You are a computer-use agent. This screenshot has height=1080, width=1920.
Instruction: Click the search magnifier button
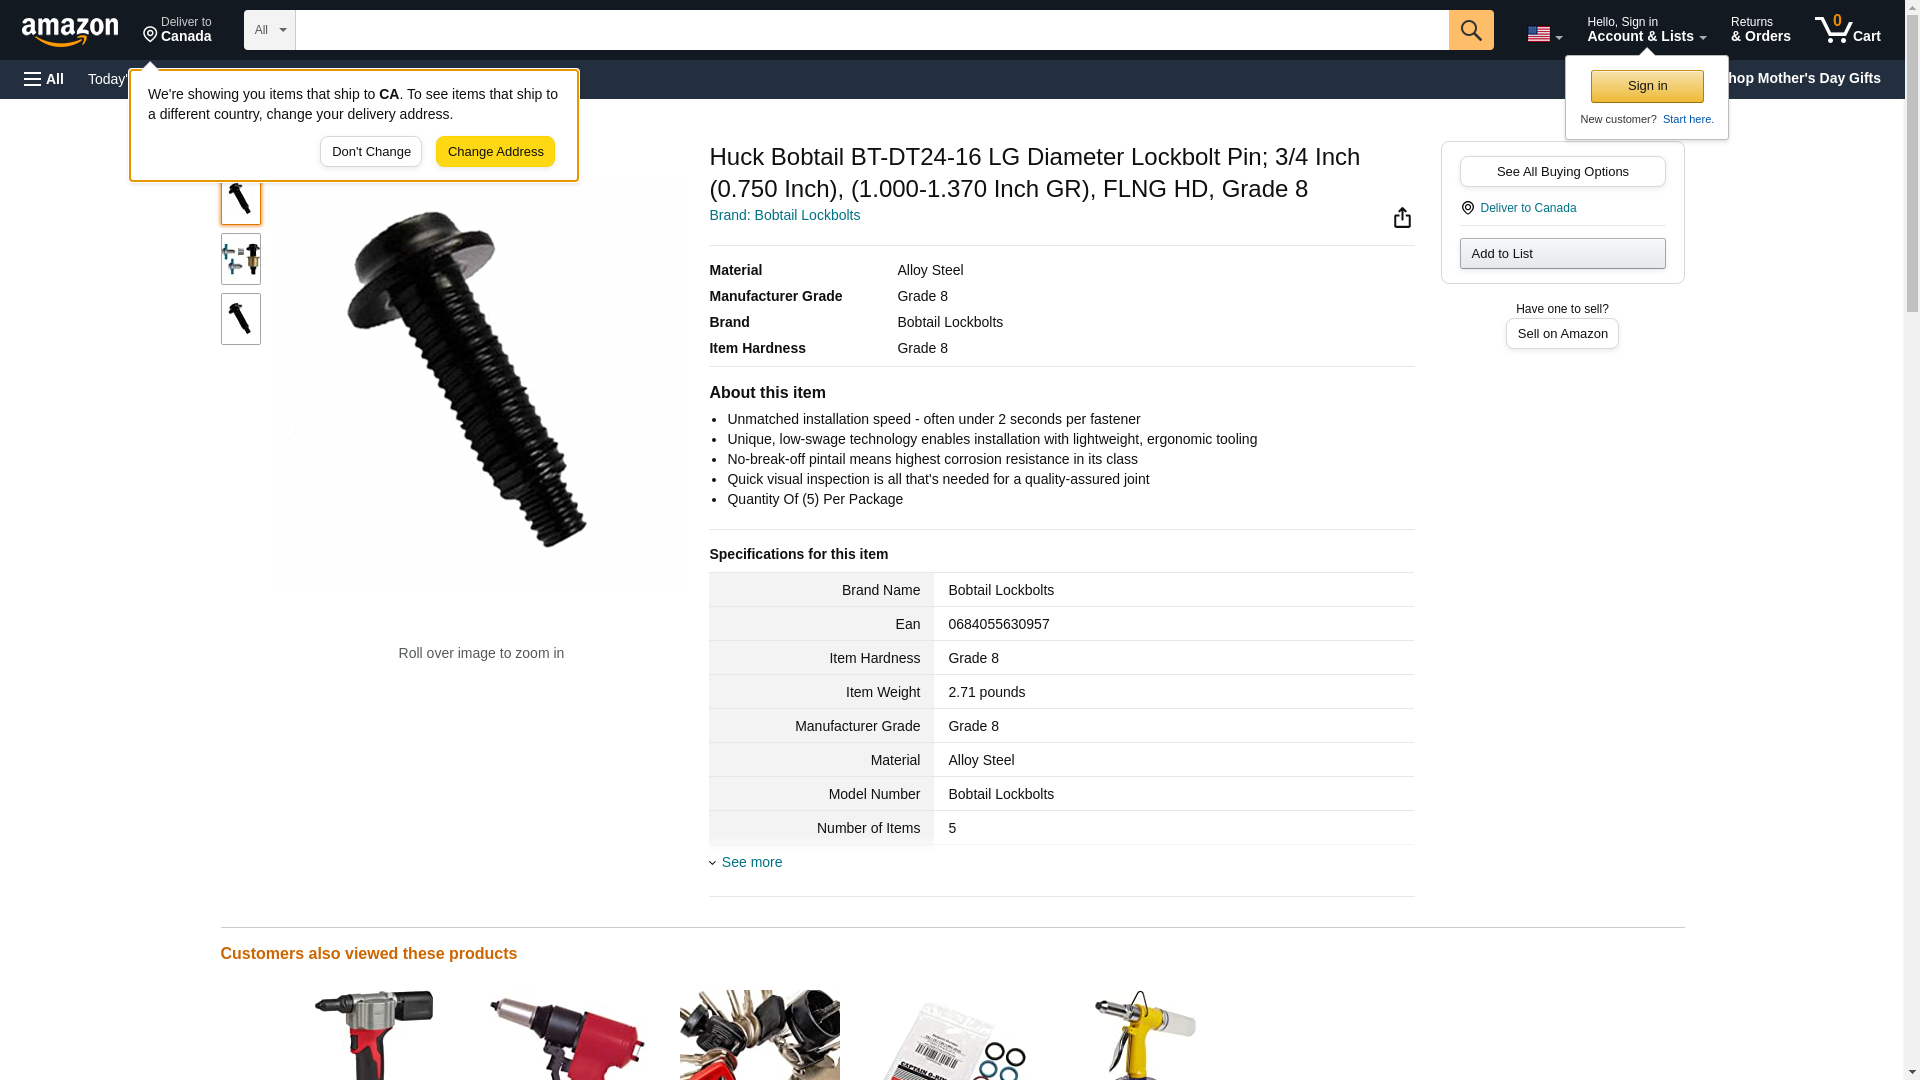coord(1470,30)
